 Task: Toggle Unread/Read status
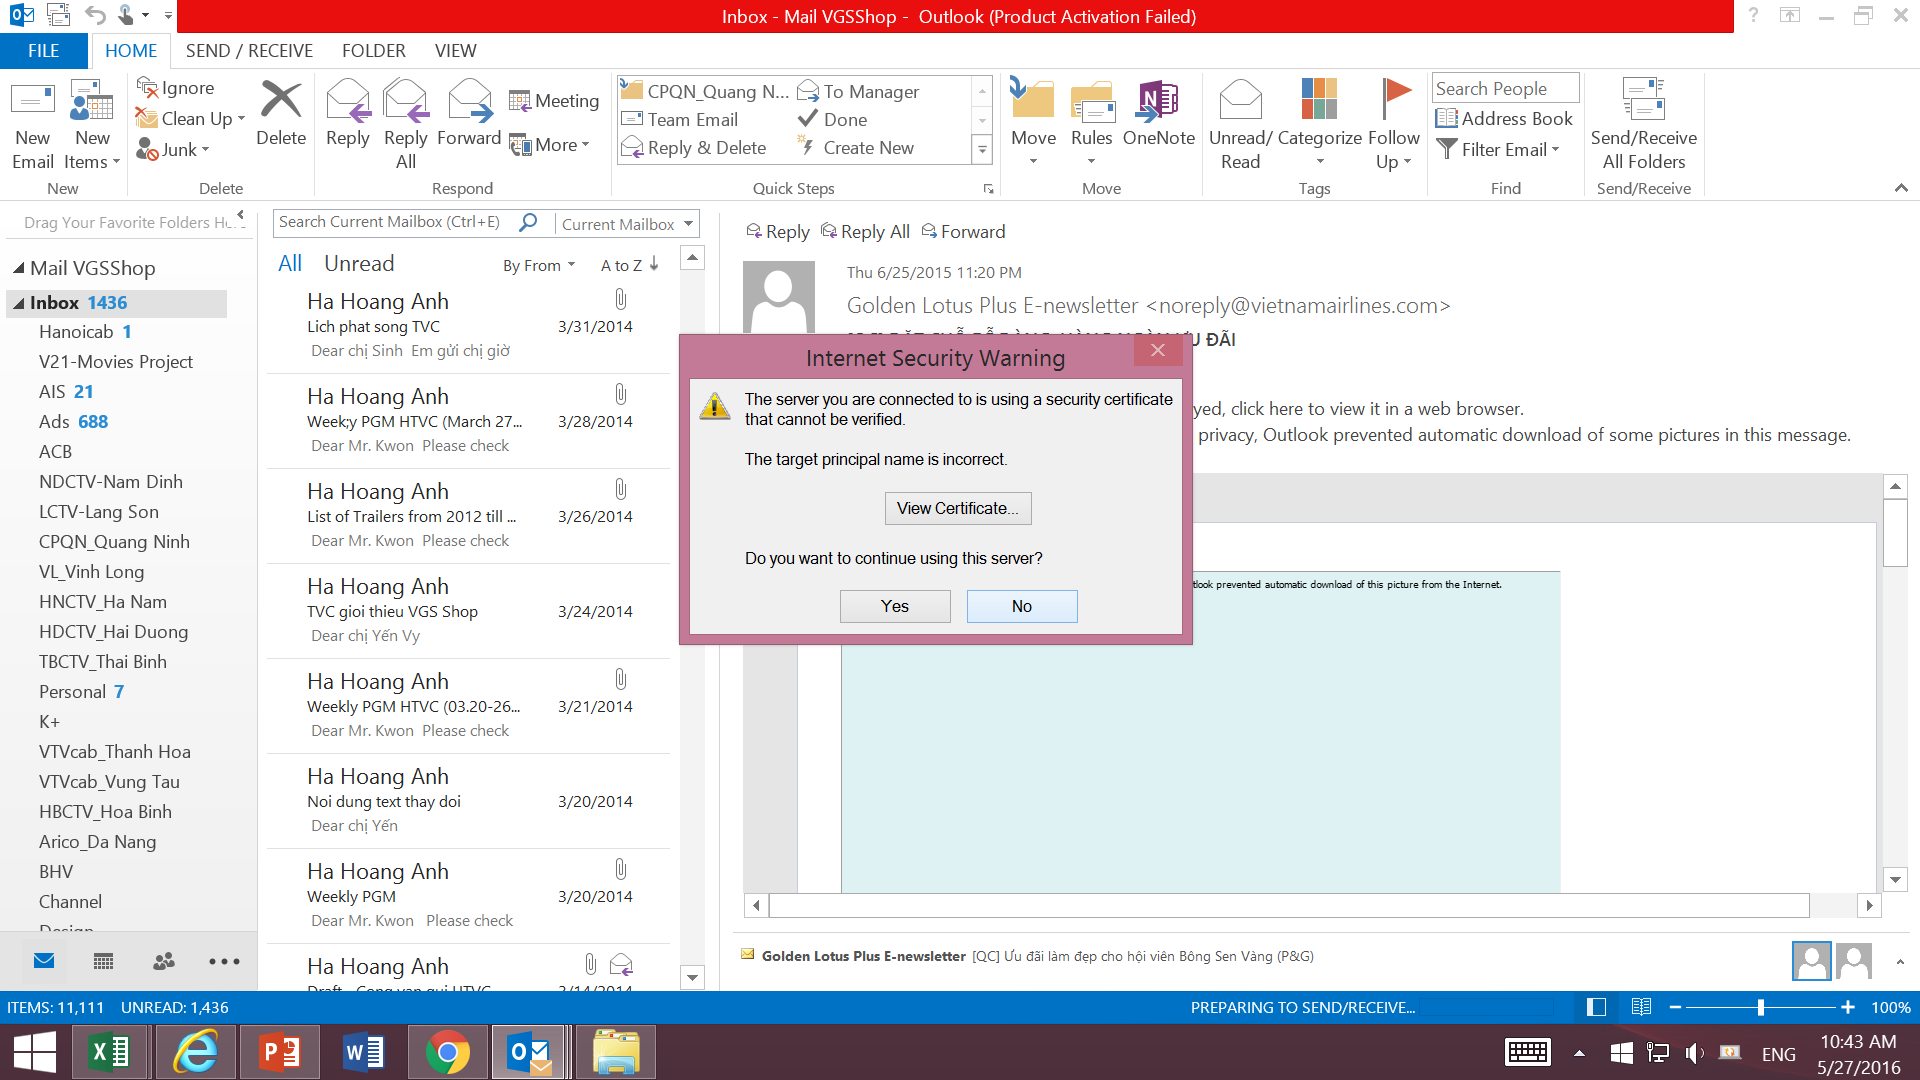[1240, 124]
